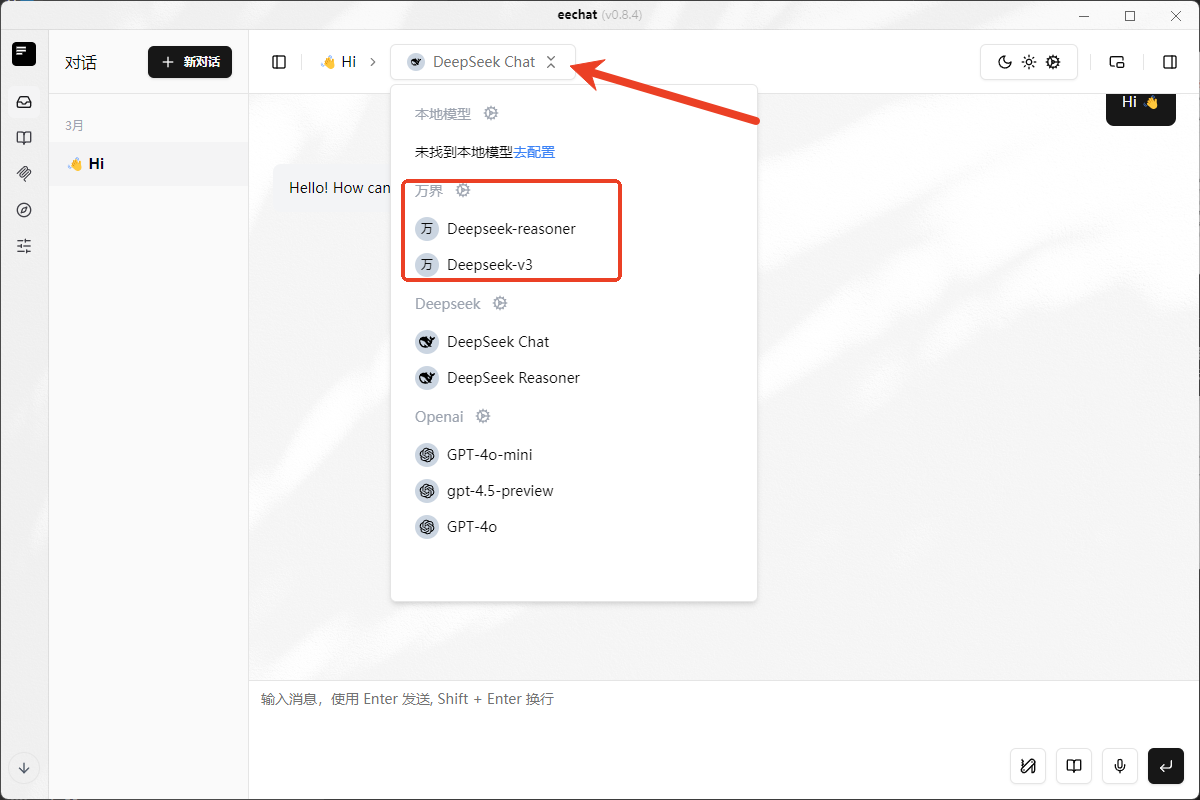This screenshot has width=1200, height=800.
Task: Maximize the eechat window
Action: coord(1130,15)
